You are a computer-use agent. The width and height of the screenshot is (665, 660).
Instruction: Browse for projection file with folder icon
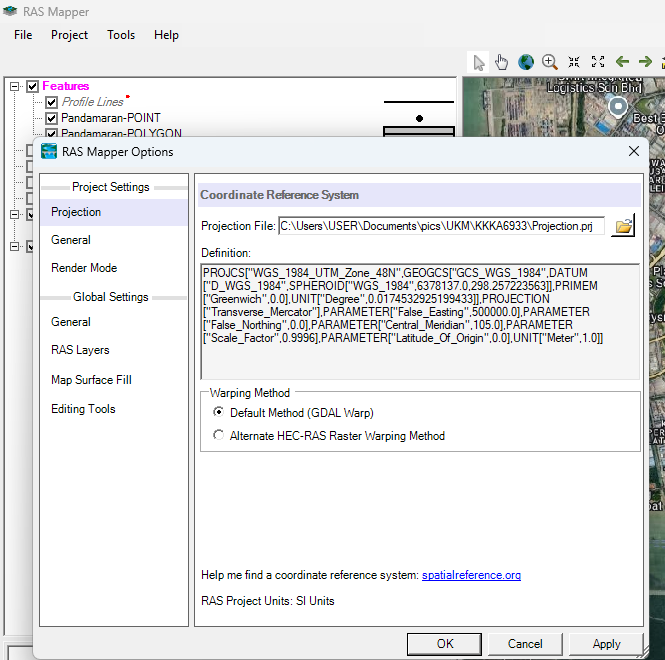623,225
